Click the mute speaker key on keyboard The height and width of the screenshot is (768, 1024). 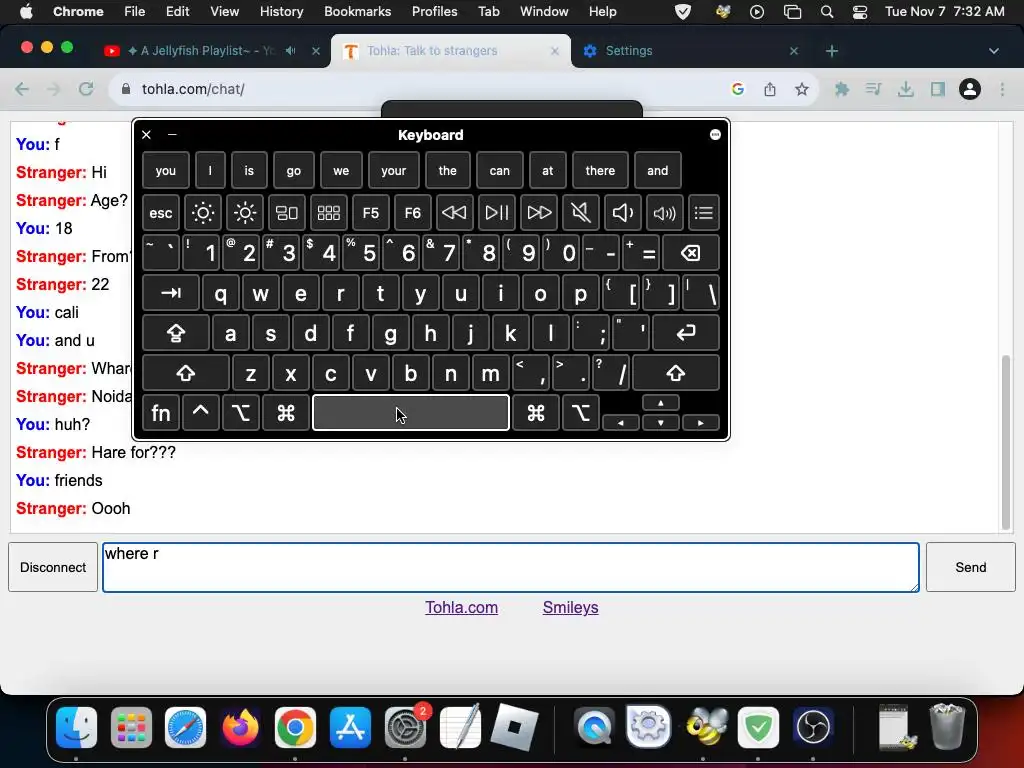pyautogui.click(x=581, y=212)
